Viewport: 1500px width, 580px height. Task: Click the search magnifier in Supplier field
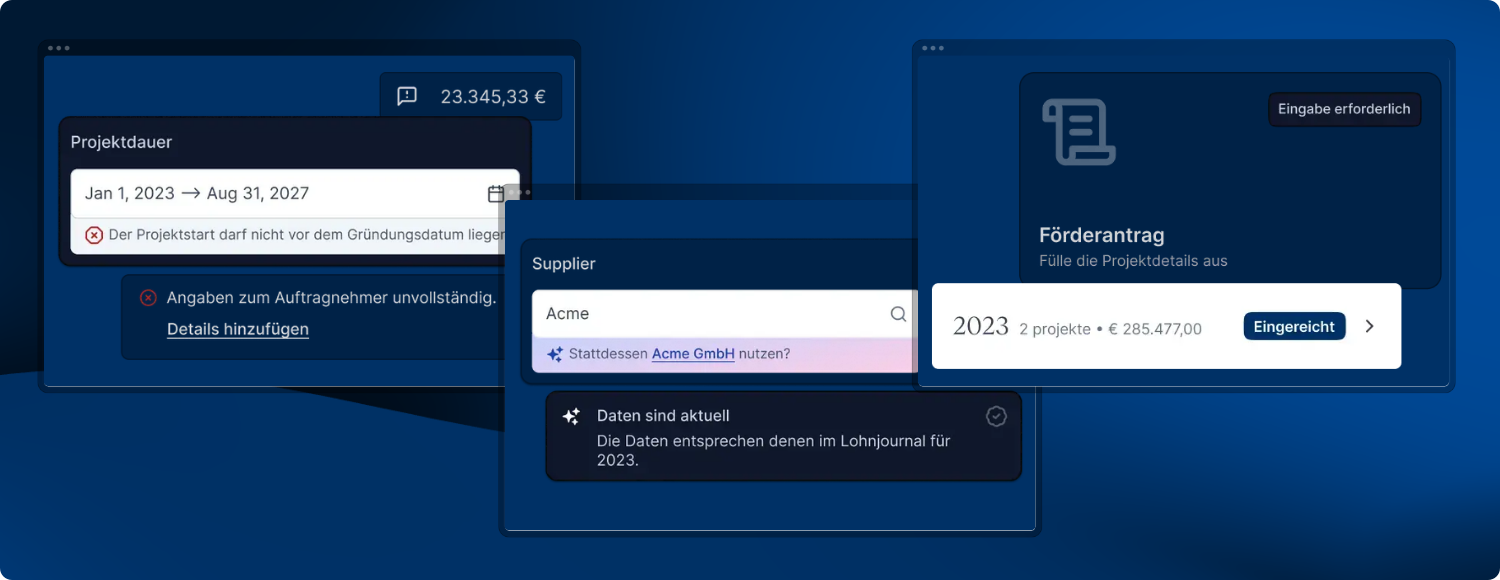898,314
